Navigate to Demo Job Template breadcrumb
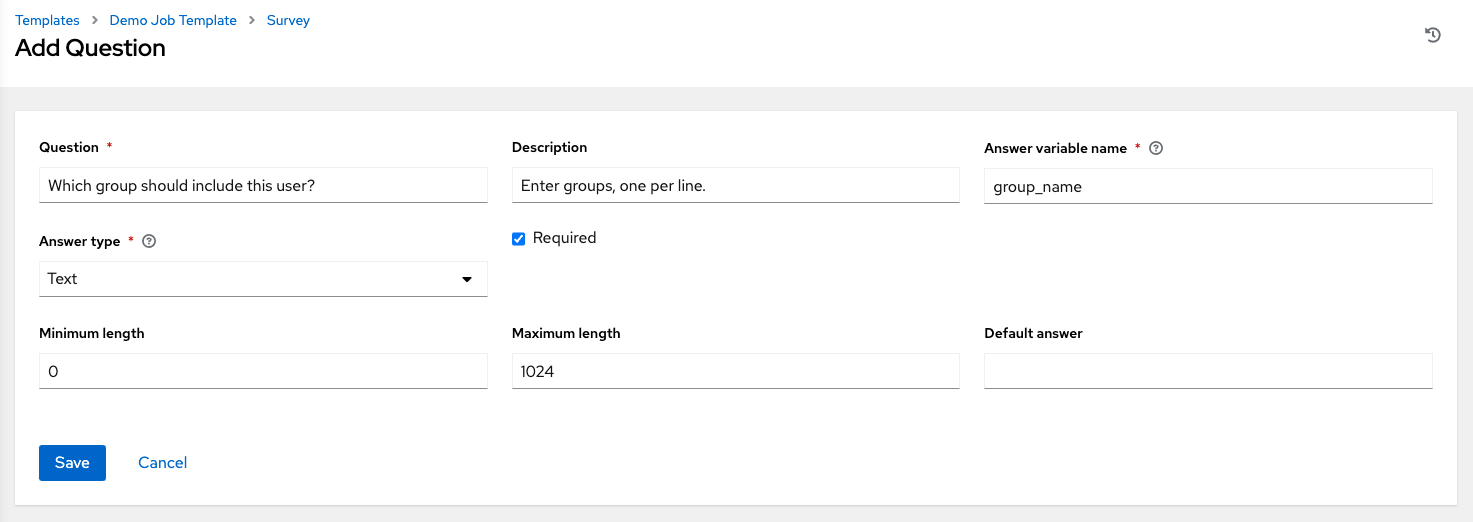 [x=173, y=20]
